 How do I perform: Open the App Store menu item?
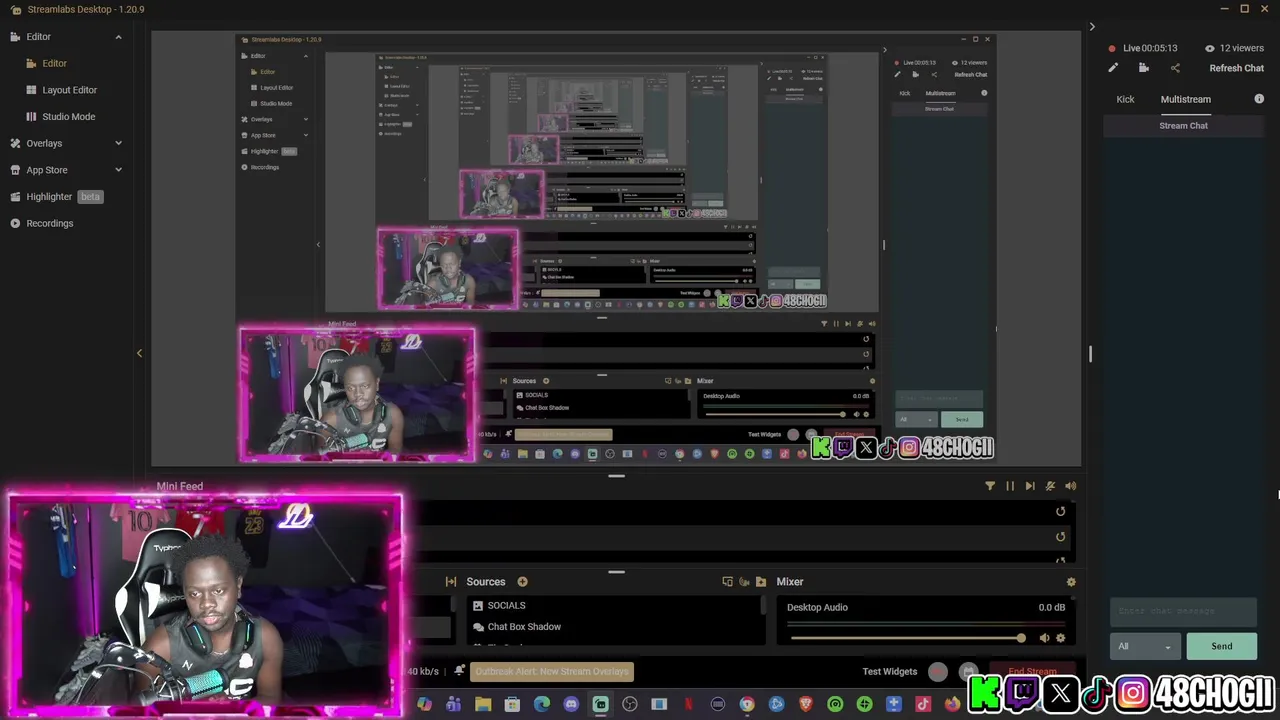(46, 170)
